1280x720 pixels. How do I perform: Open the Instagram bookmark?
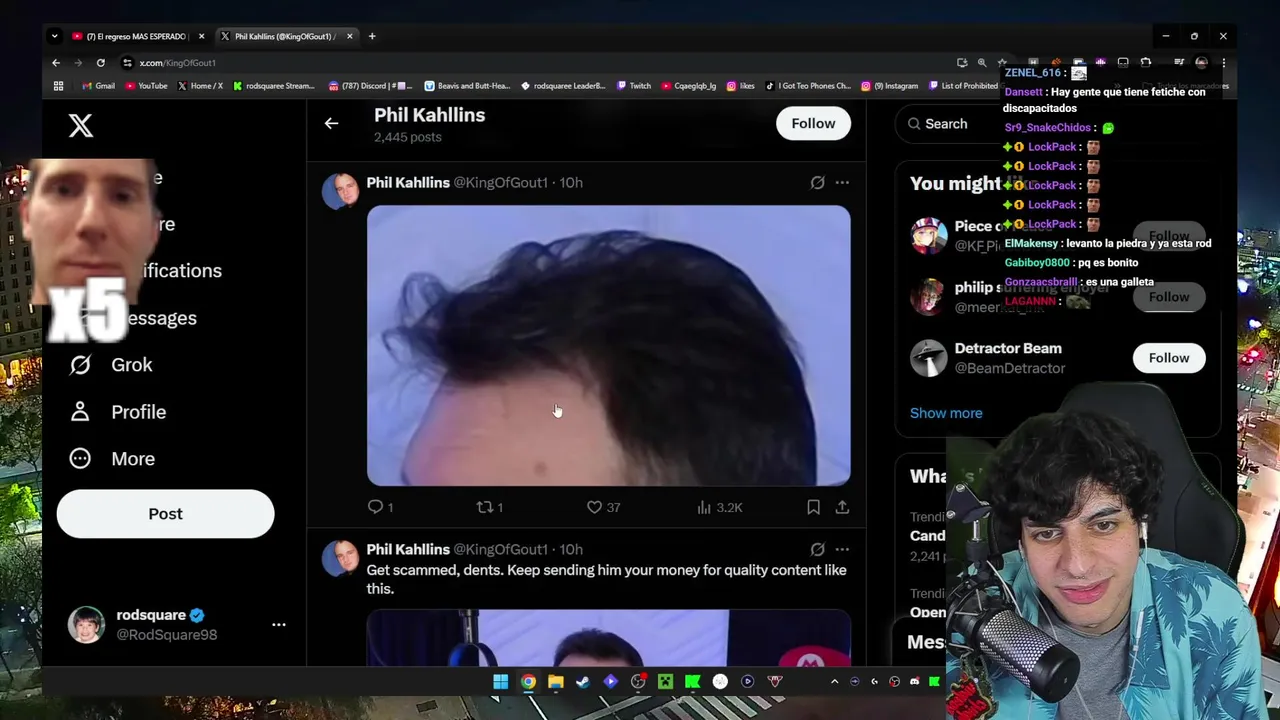889,86
